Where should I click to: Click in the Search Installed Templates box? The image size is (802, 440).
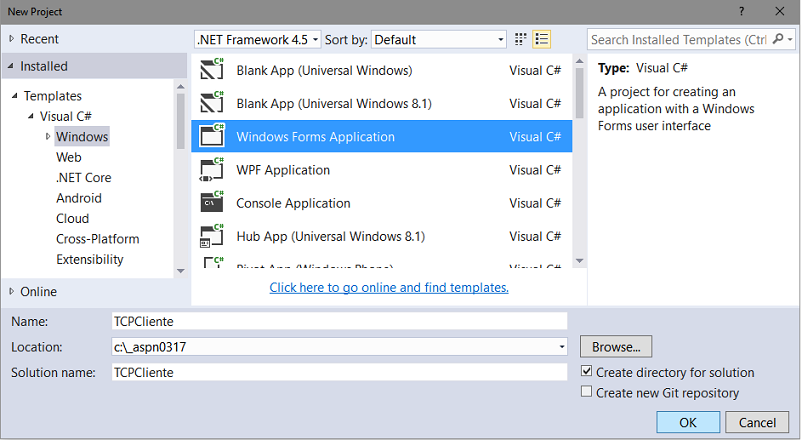(679, 39)
